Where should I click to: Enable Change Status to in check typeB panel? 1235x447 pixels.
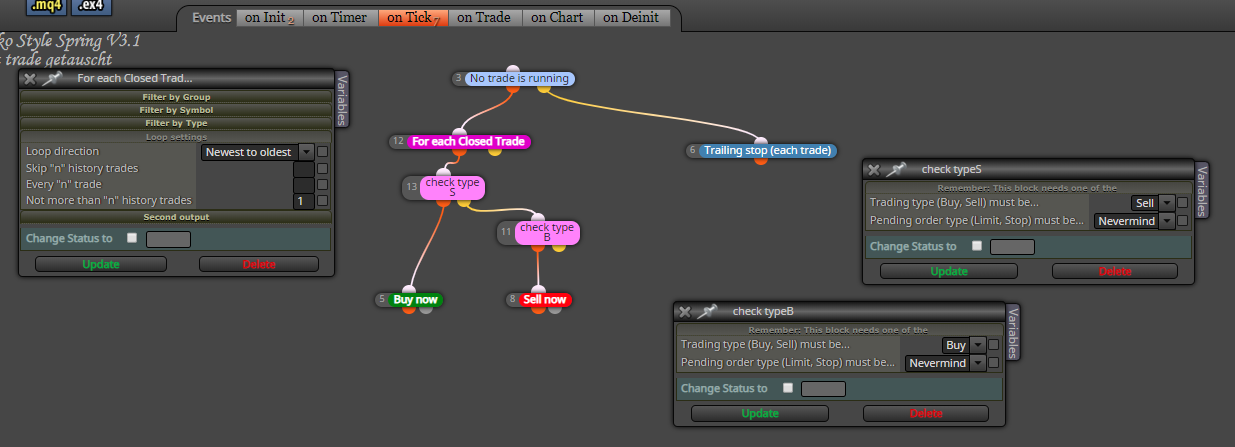pos(788,388)
